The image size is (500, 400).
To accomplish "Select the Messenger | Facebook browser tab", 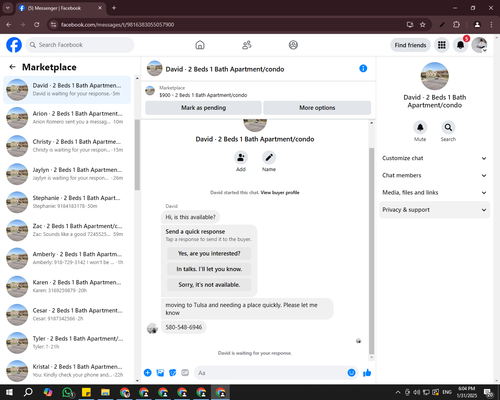I will click(x=60, y=8).
